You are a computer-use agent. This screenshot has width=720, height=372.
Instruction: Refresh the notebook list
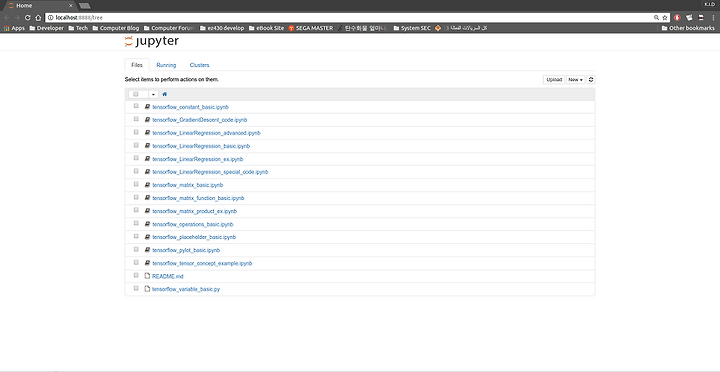pyautogui.click(x=591, y=79)
